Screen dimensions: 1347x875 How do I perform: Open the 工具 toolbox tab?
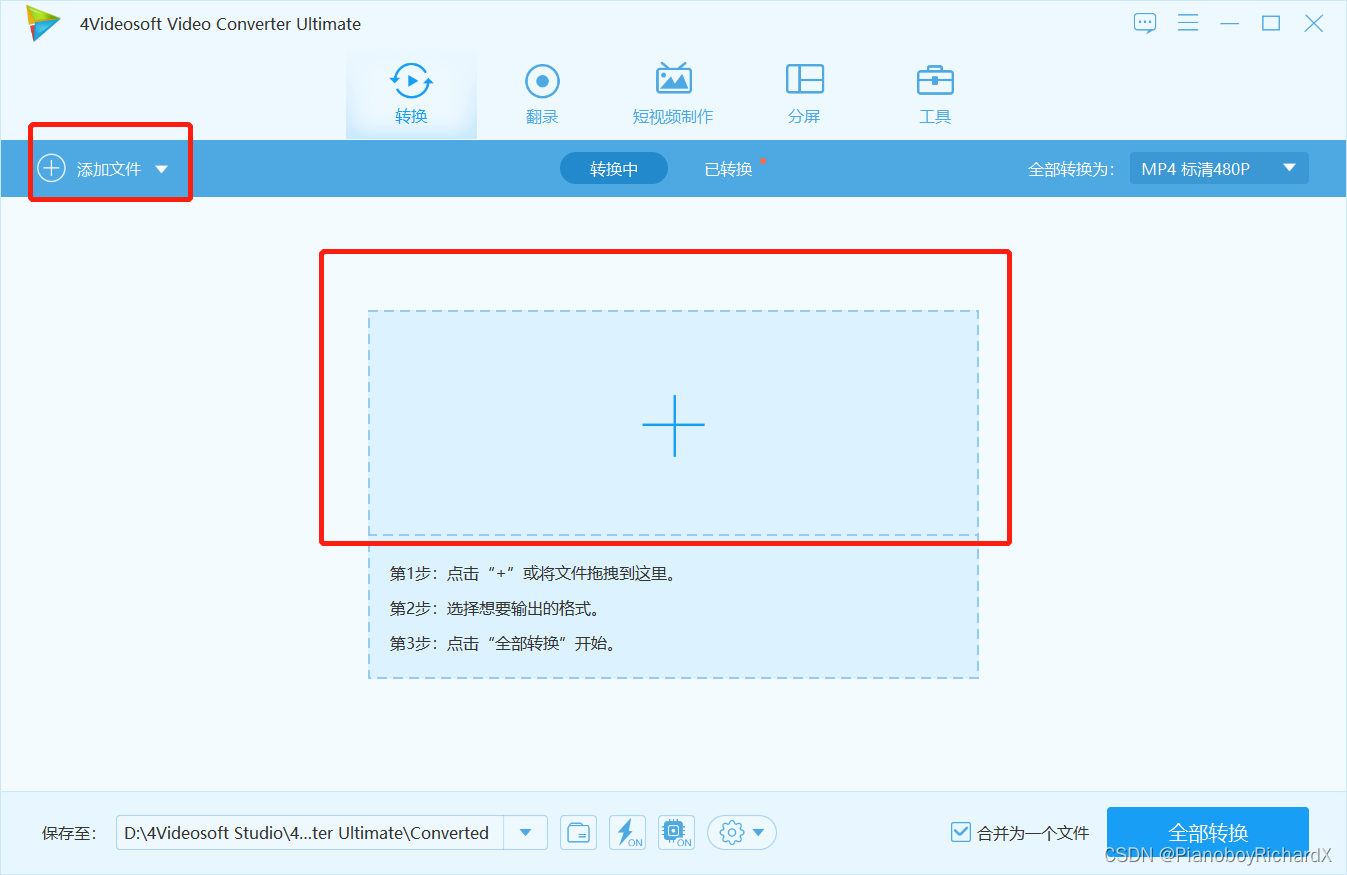pyautogui.click(x=935, y=94)
